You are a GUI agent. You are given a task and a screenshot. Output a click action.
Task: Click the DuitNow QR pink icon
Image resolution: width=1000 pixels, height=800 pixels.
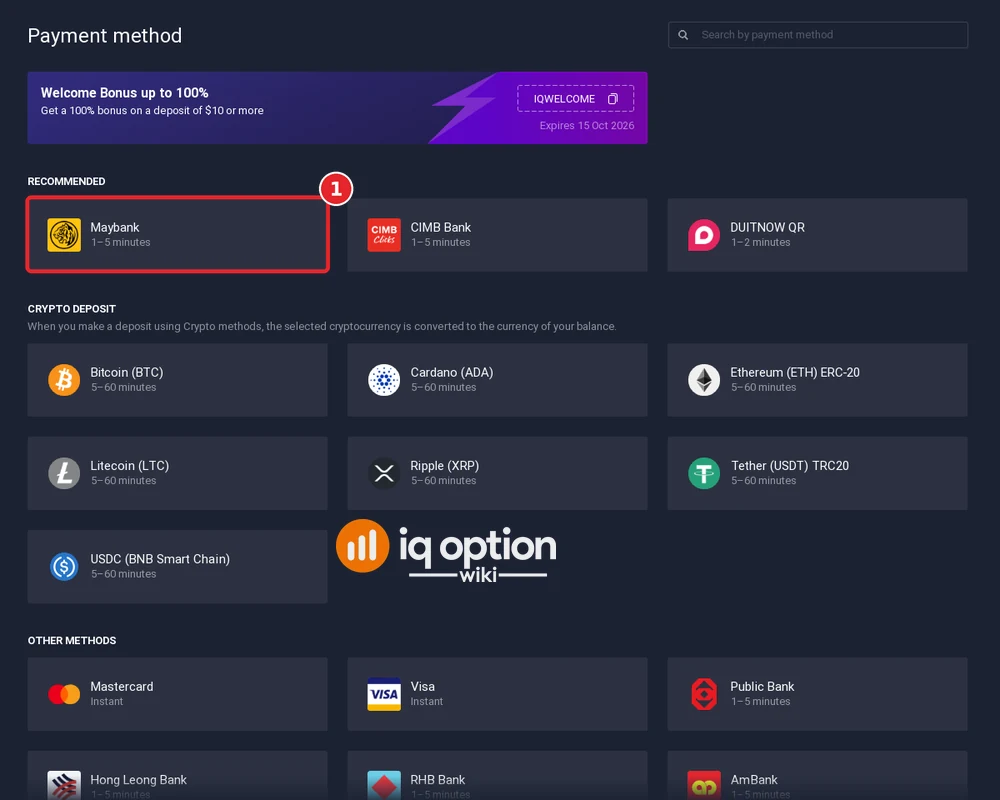704,235
